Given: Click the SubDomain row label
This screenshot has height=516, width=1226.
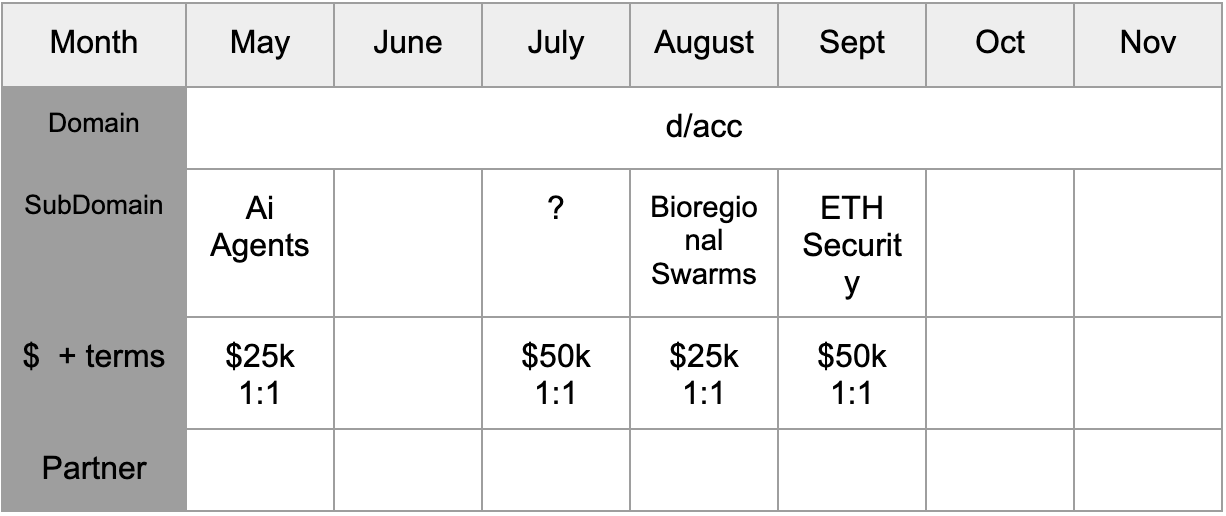Looking at the screenshot, I should click(x=93, y=205).
